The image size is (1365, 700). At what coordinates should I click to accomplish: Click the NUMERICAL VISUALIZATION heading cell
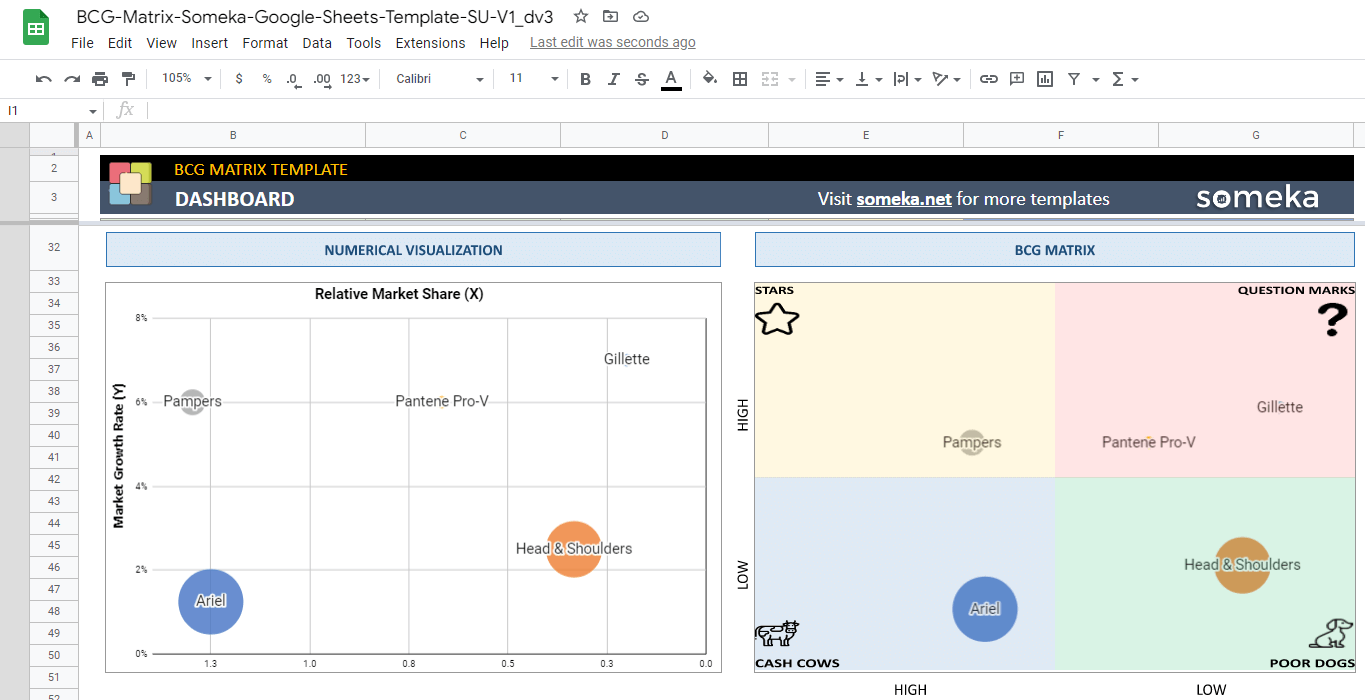pyautogui.click(x=413, y=250)
